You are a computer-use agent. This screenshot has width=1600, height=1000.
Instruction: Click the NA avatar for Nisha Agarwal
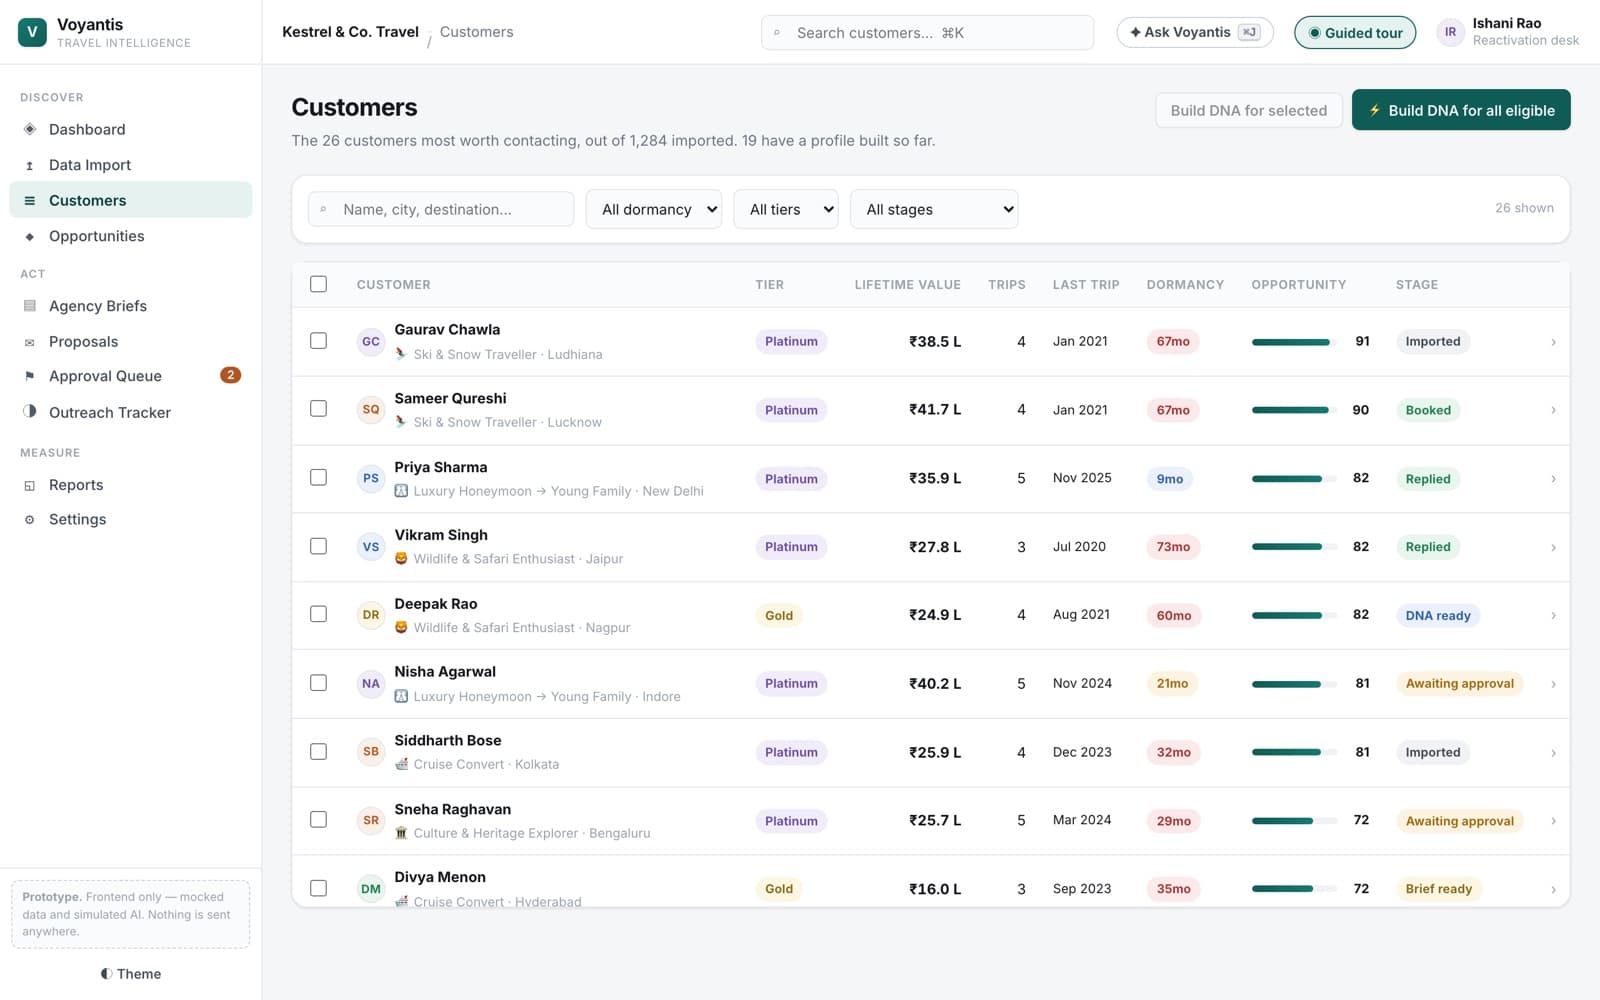[371, 683]
